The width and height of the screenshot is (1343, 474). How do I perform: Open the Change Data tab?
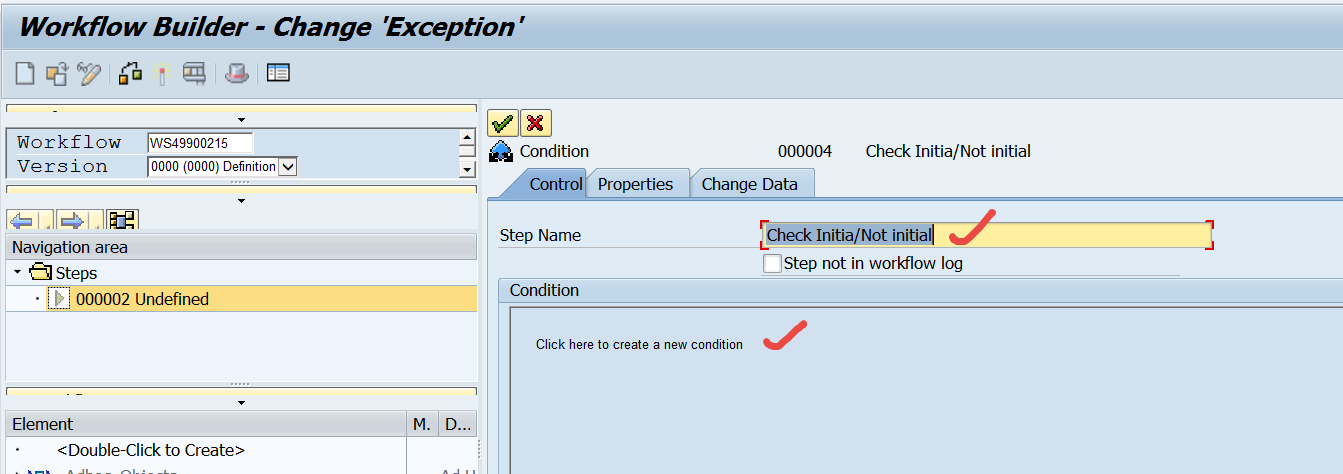(x=750, y=183)
